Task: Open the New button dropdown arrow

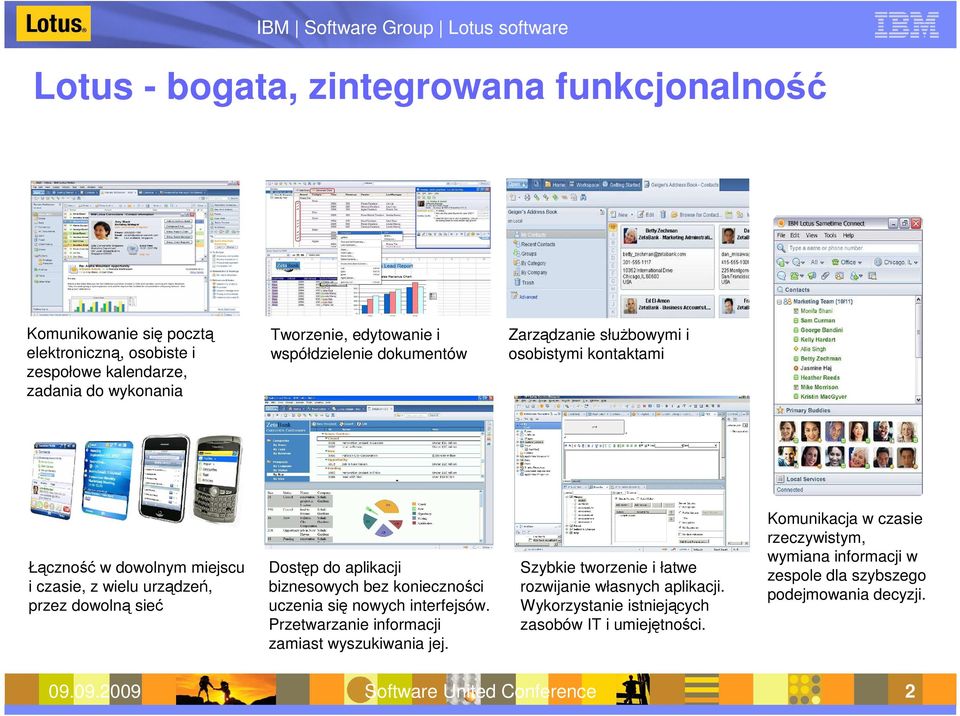Action: point(632,215)
